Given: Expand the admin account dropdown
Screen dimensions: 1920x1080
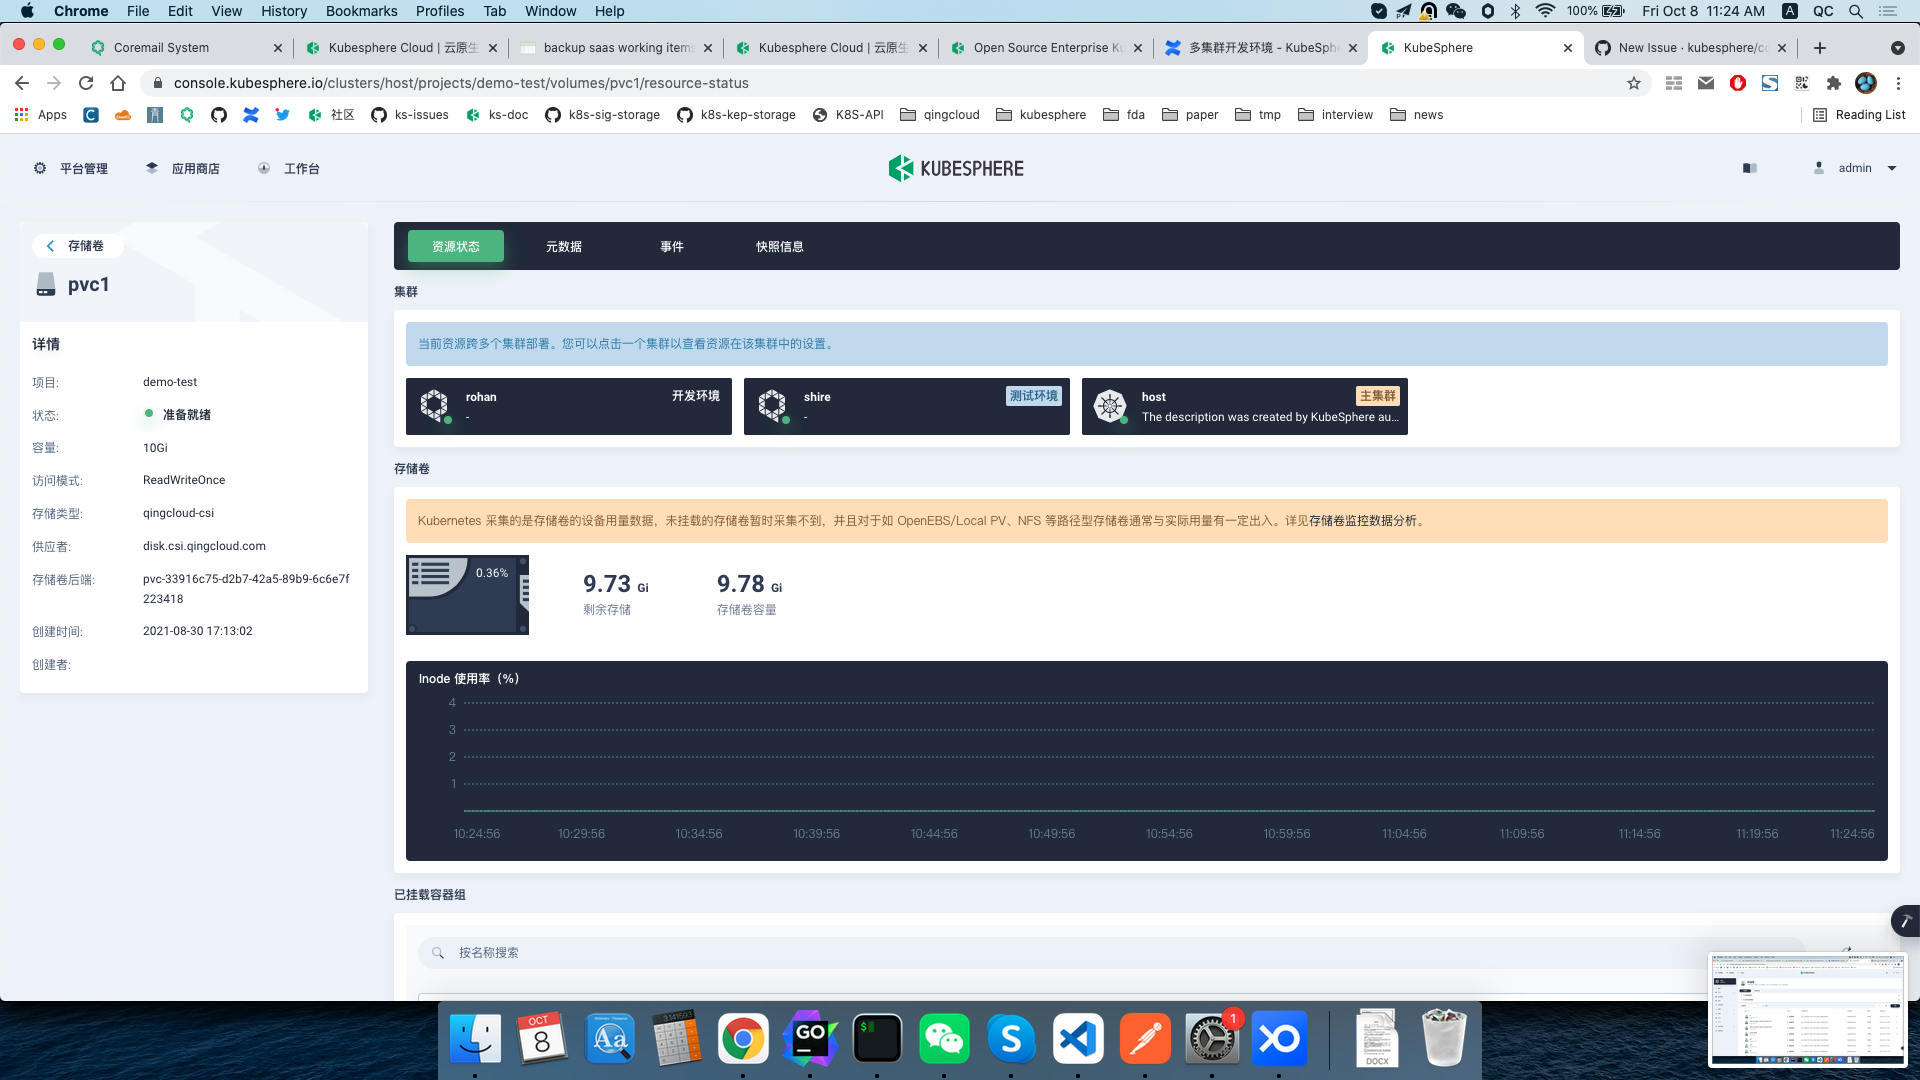Looking at the screenshot, I should click(1891, 168).
